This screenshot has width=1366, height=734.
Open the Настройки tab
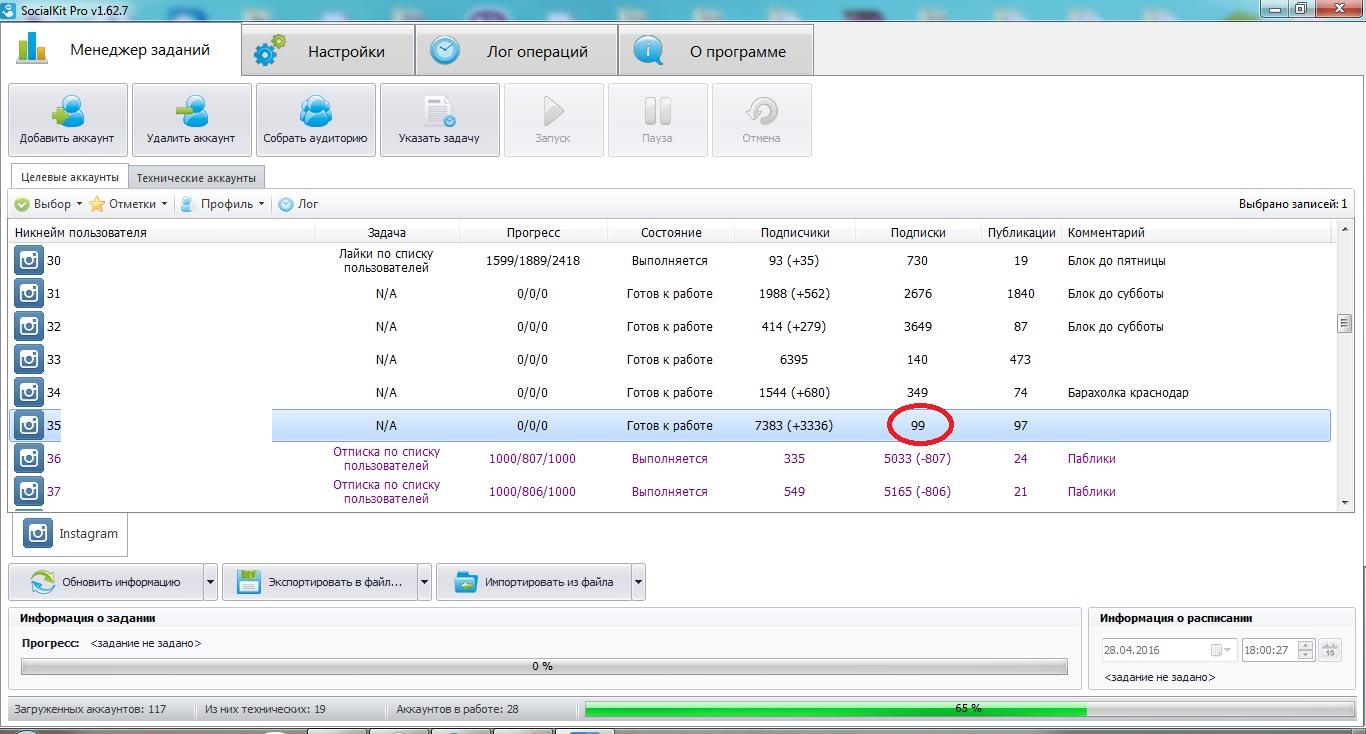point(328,51)
